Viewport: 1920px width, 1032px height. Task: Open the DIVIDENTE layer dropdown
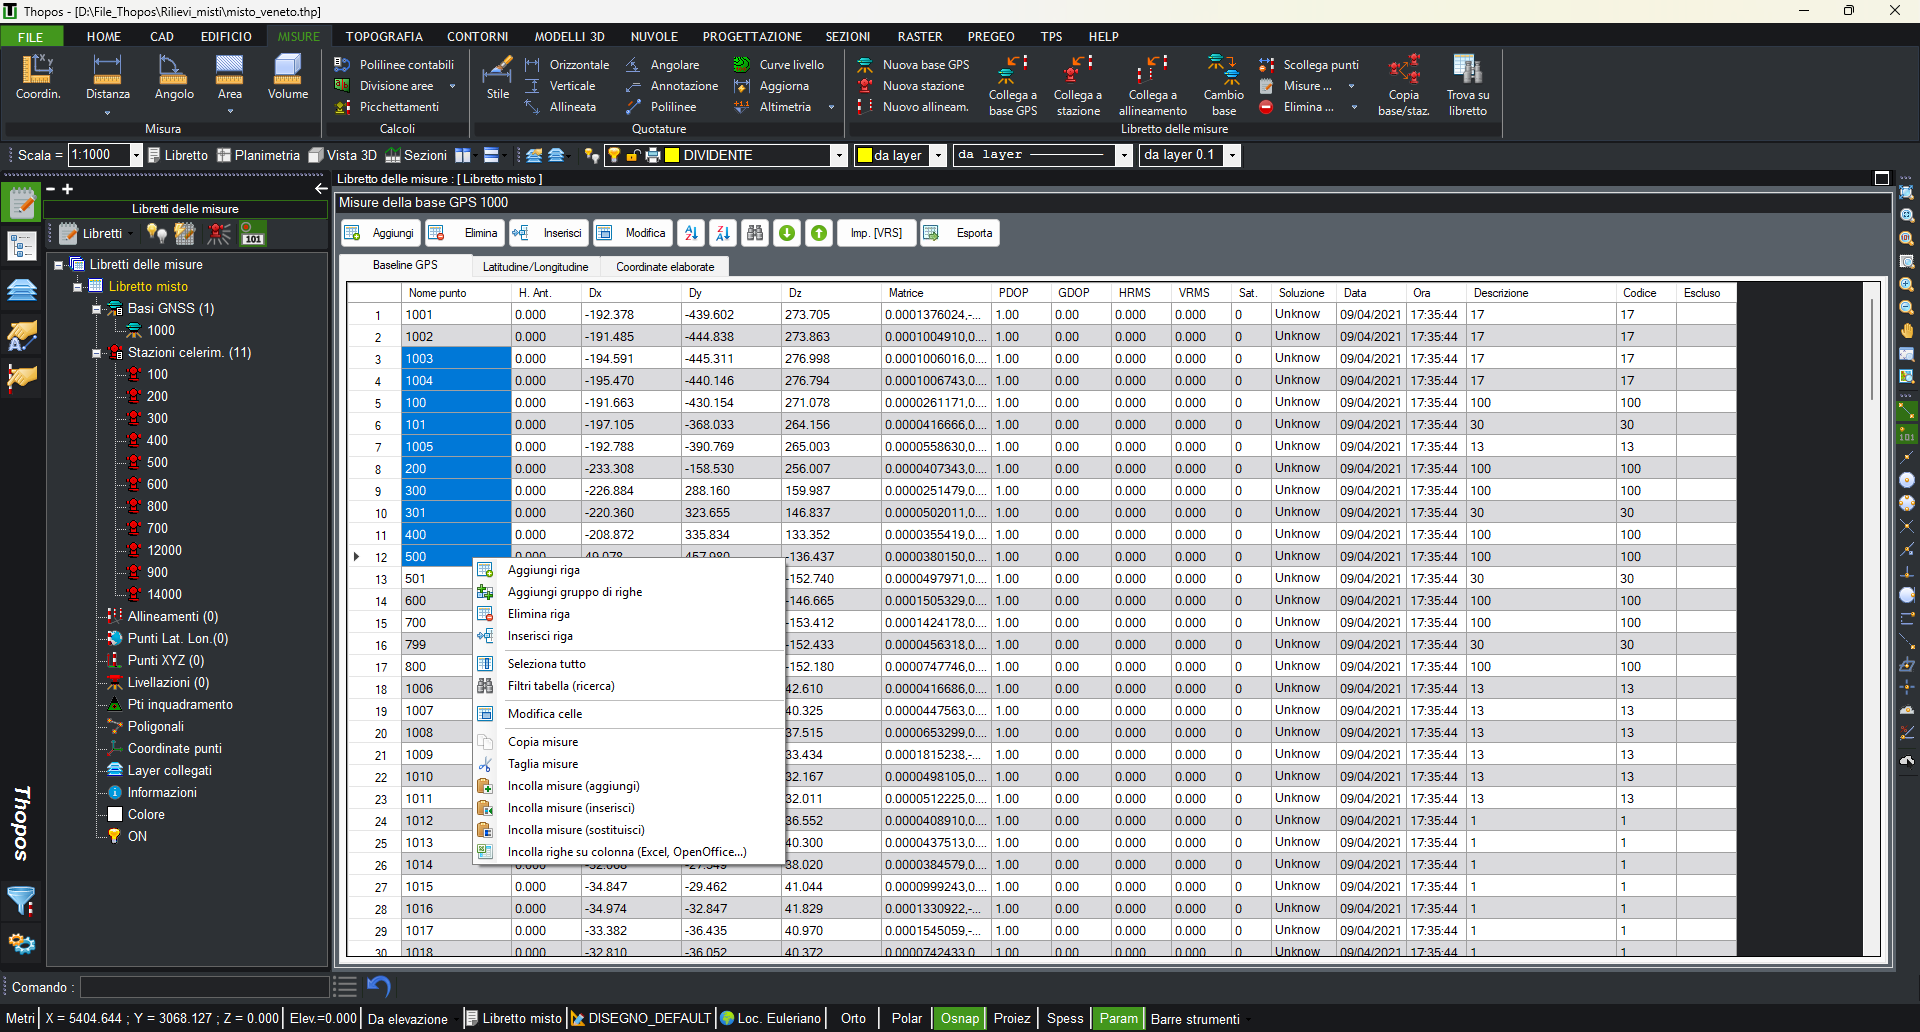pyautogui.click(x=839, y=155)
